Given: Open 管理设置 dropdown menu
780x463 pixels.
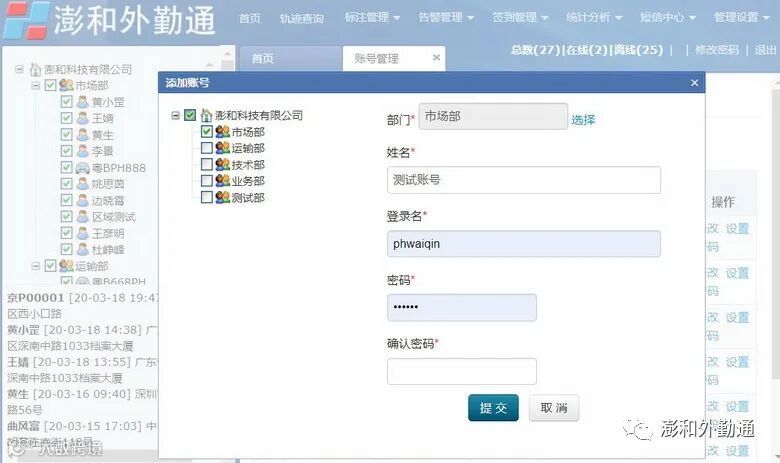Looking at the screenshot, I should point(741,17).
